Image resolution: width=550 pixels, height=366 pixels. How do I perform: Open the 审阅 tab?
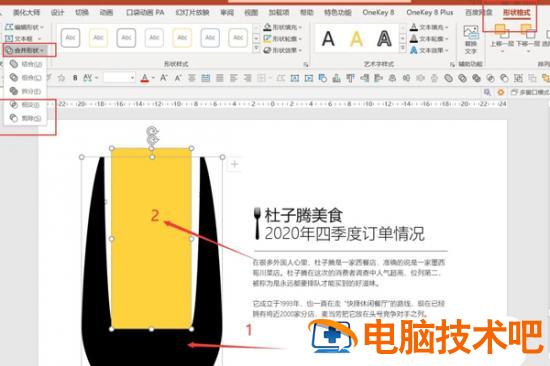227,13
